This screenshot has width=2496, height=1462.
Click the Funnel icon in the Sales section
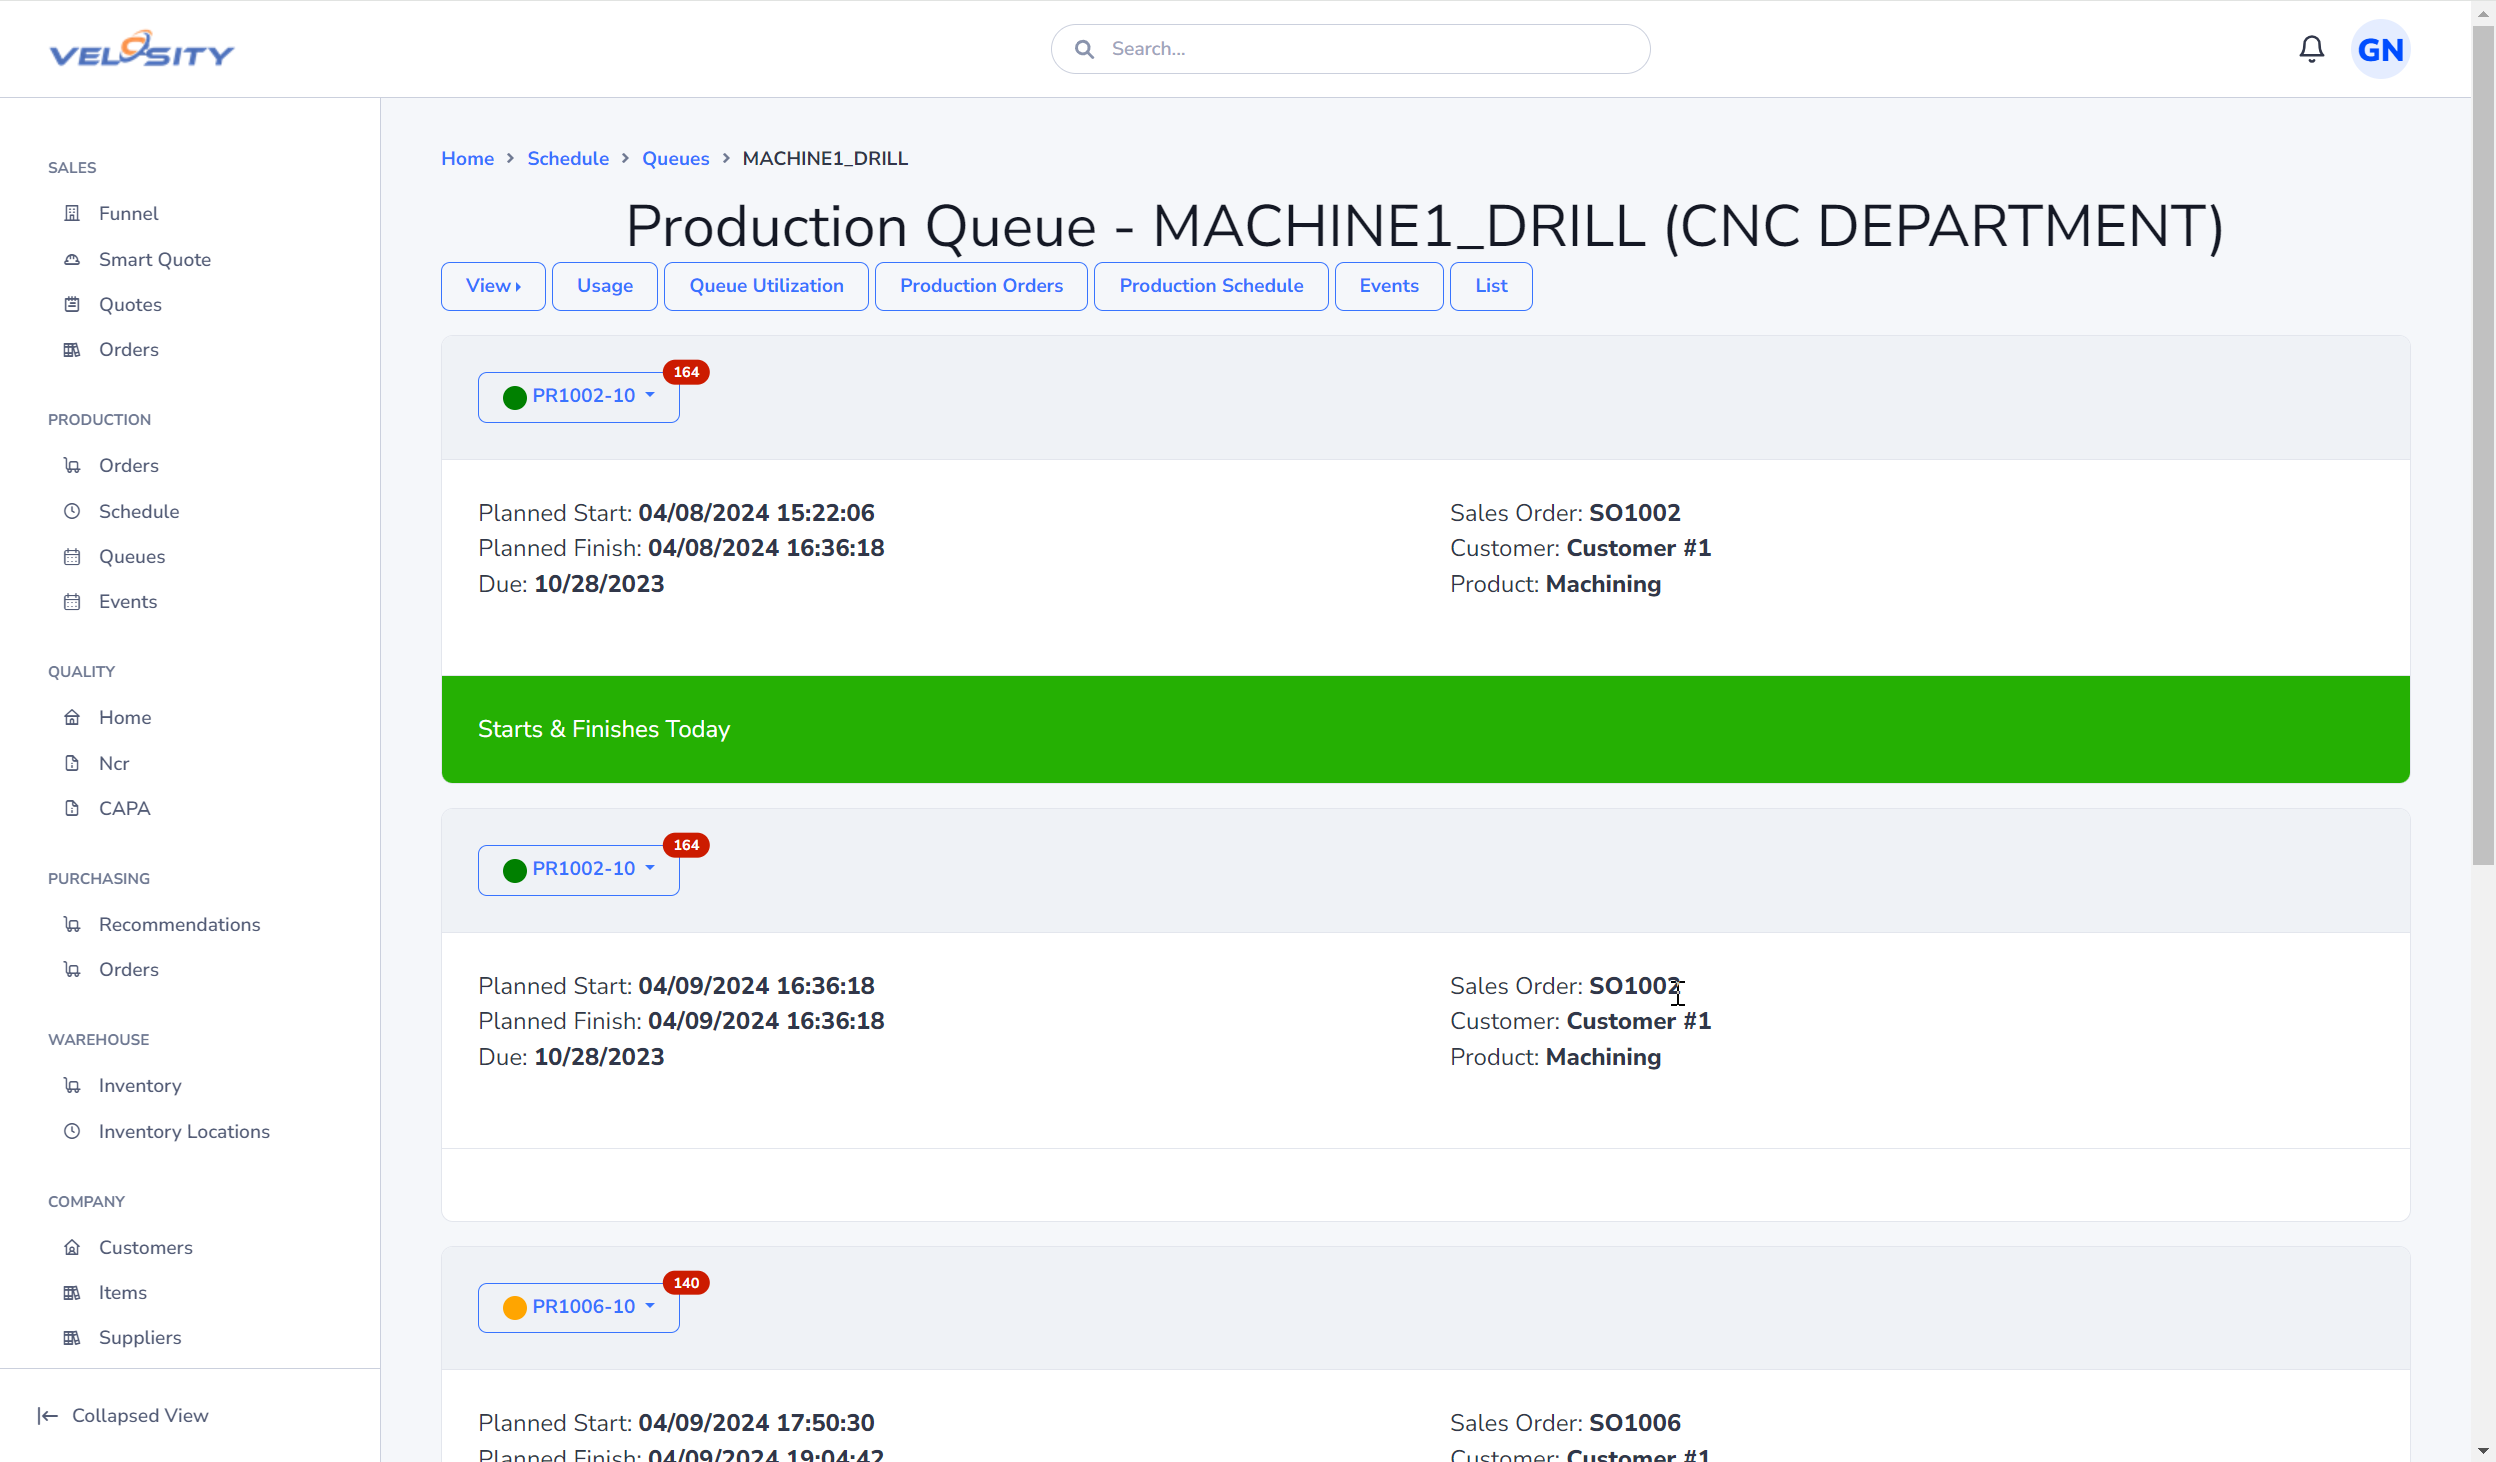click(x=72, y=213)
